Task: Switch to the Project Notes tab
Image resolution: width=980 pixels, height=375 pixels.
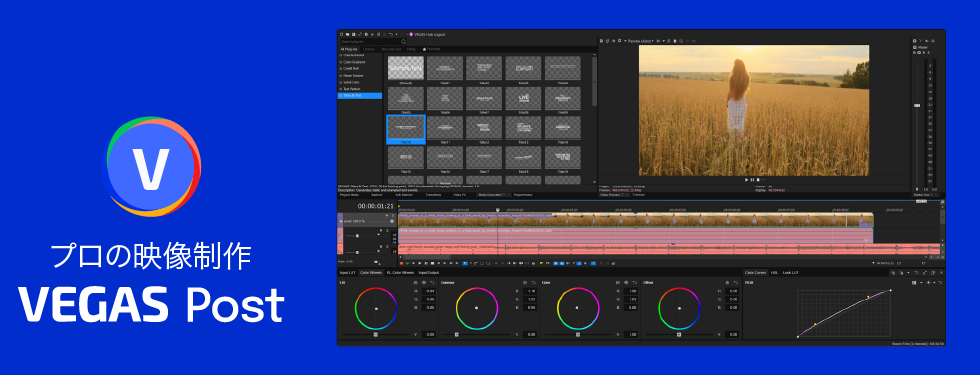Action: (523, 194)
